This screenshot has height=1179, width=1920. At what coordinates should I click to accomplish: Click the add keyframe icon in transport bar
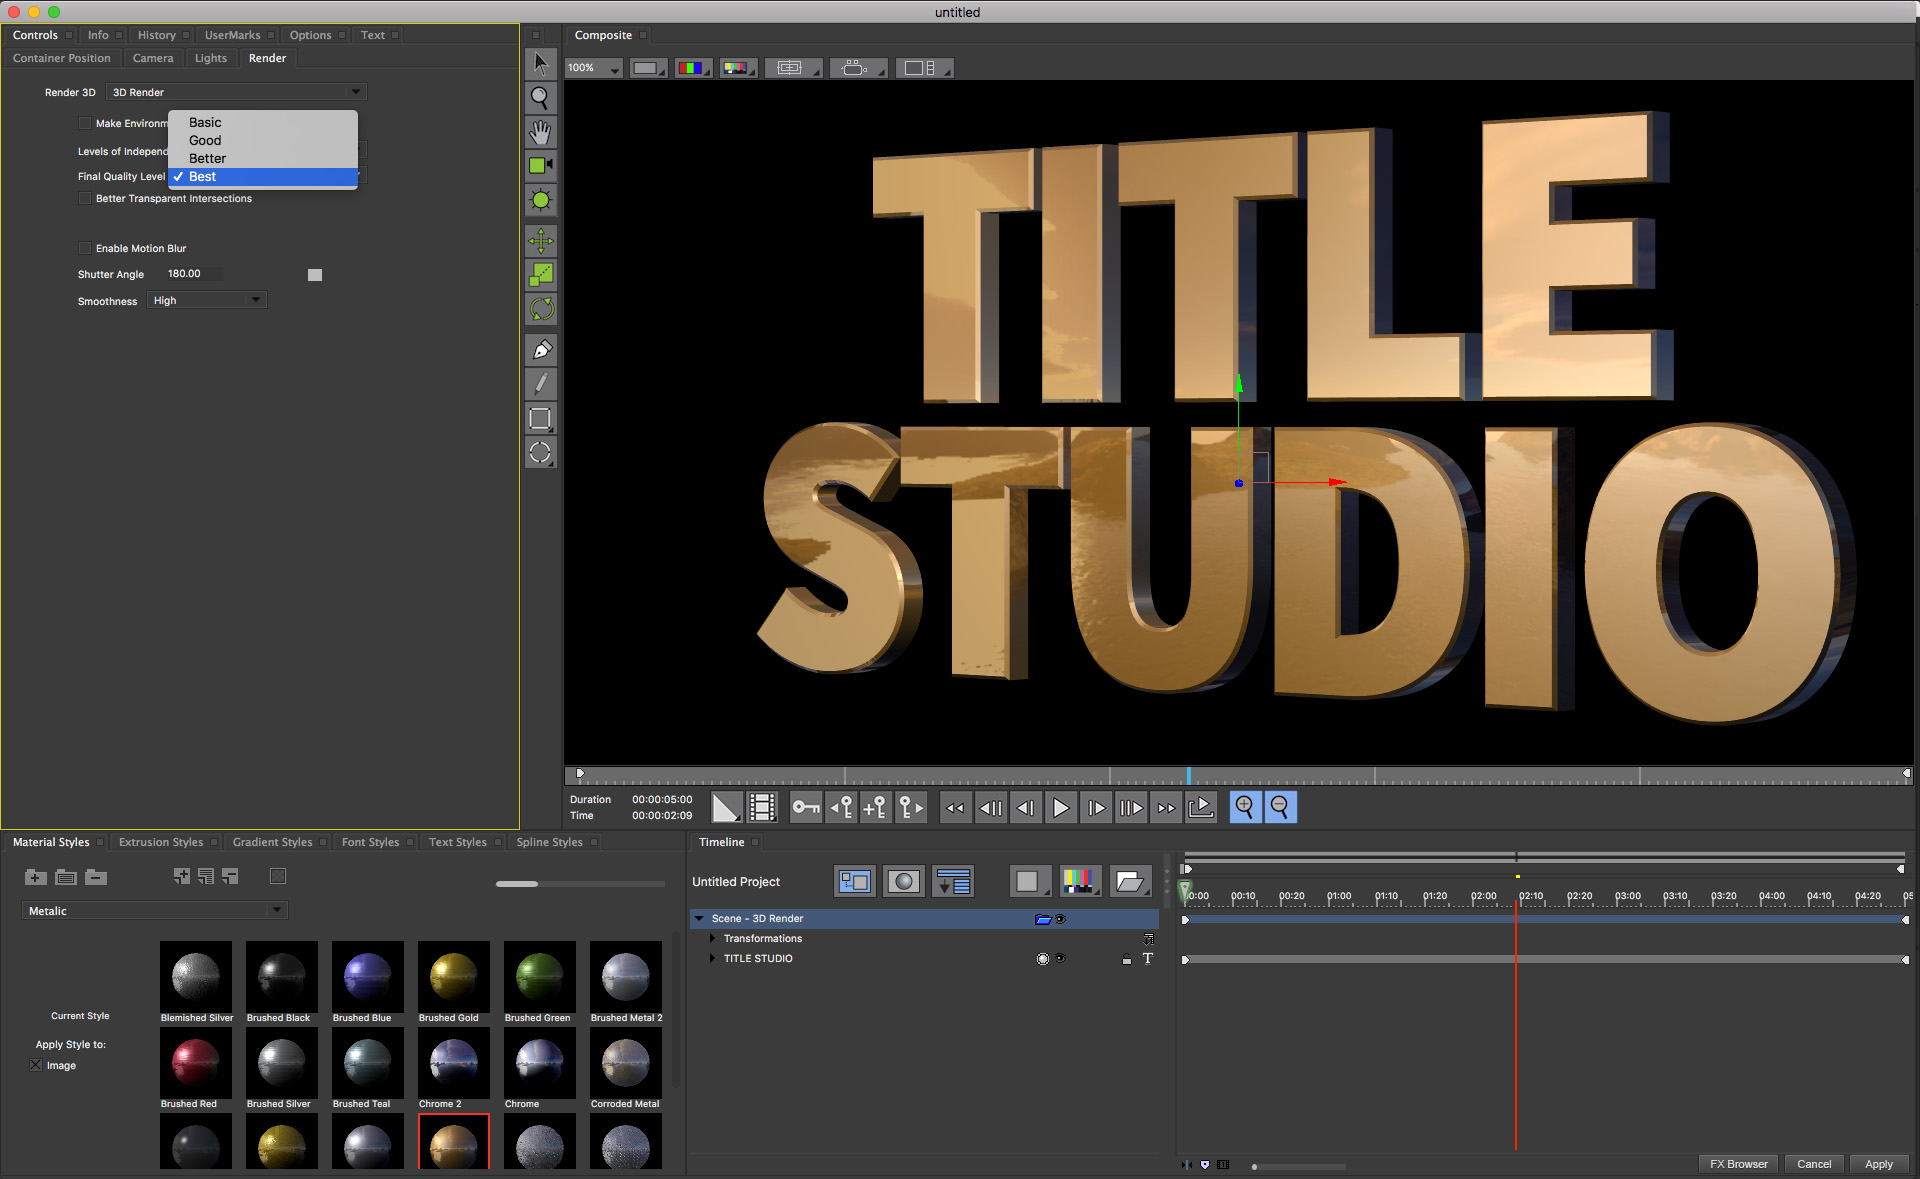click(876, 807)
